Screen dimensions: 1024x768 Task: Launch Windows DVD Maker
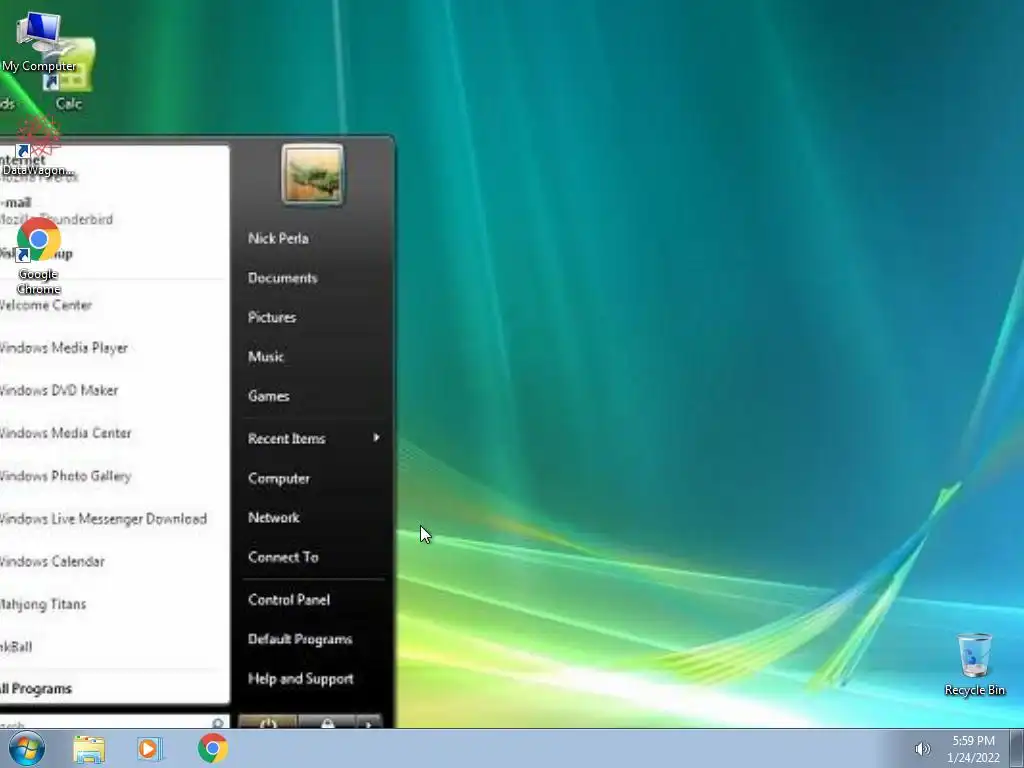click(59, 391)
